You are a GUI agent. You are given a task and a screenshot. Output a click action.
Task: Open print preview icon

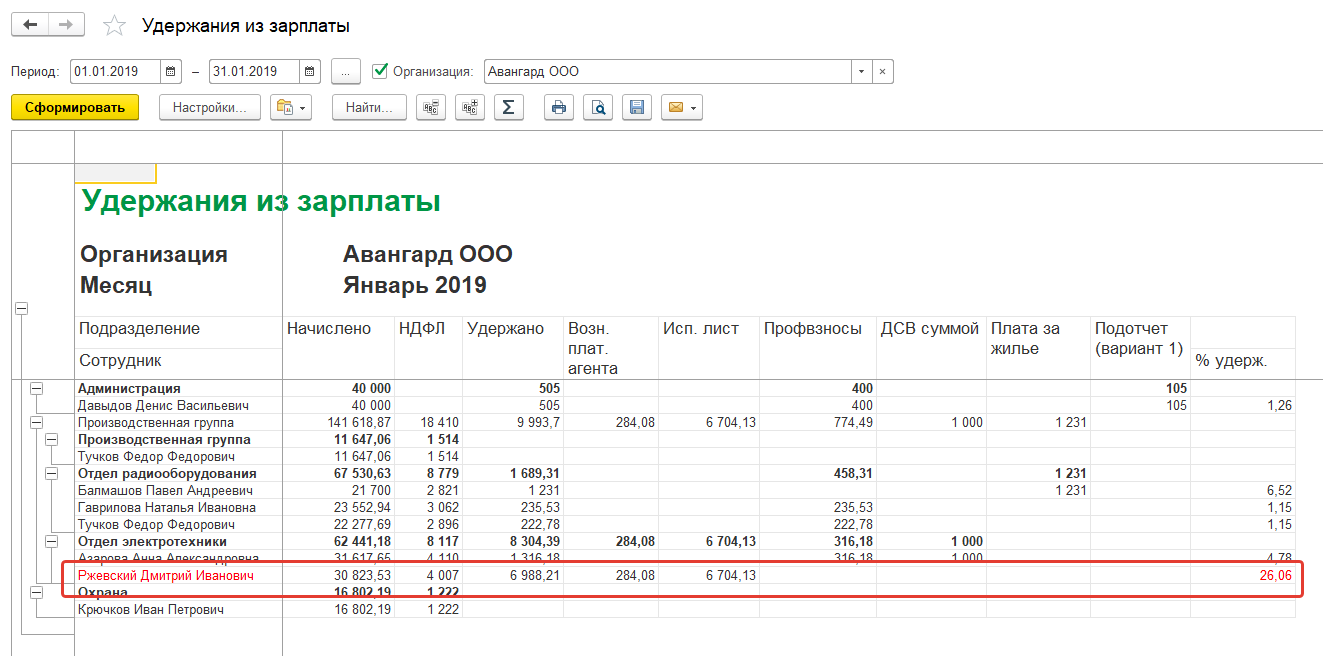coord(598,108)
